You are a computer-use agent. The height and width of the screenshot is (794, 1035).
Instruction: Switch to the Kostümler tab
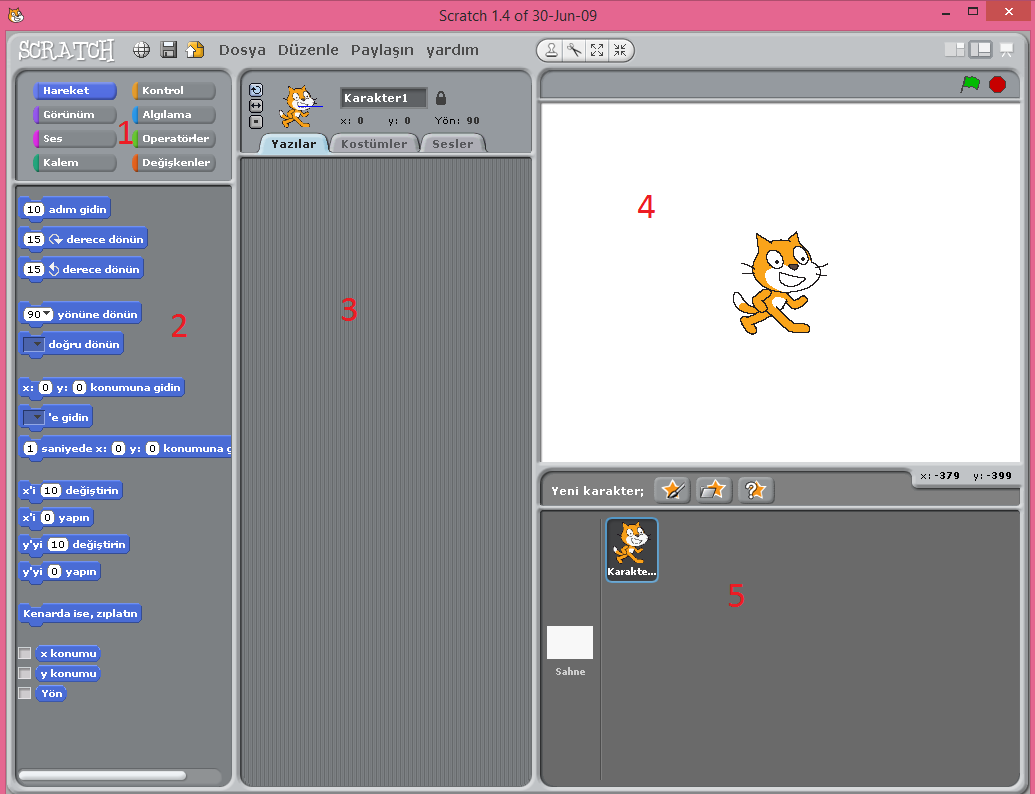pyautogui.click(x=374, y=144)
